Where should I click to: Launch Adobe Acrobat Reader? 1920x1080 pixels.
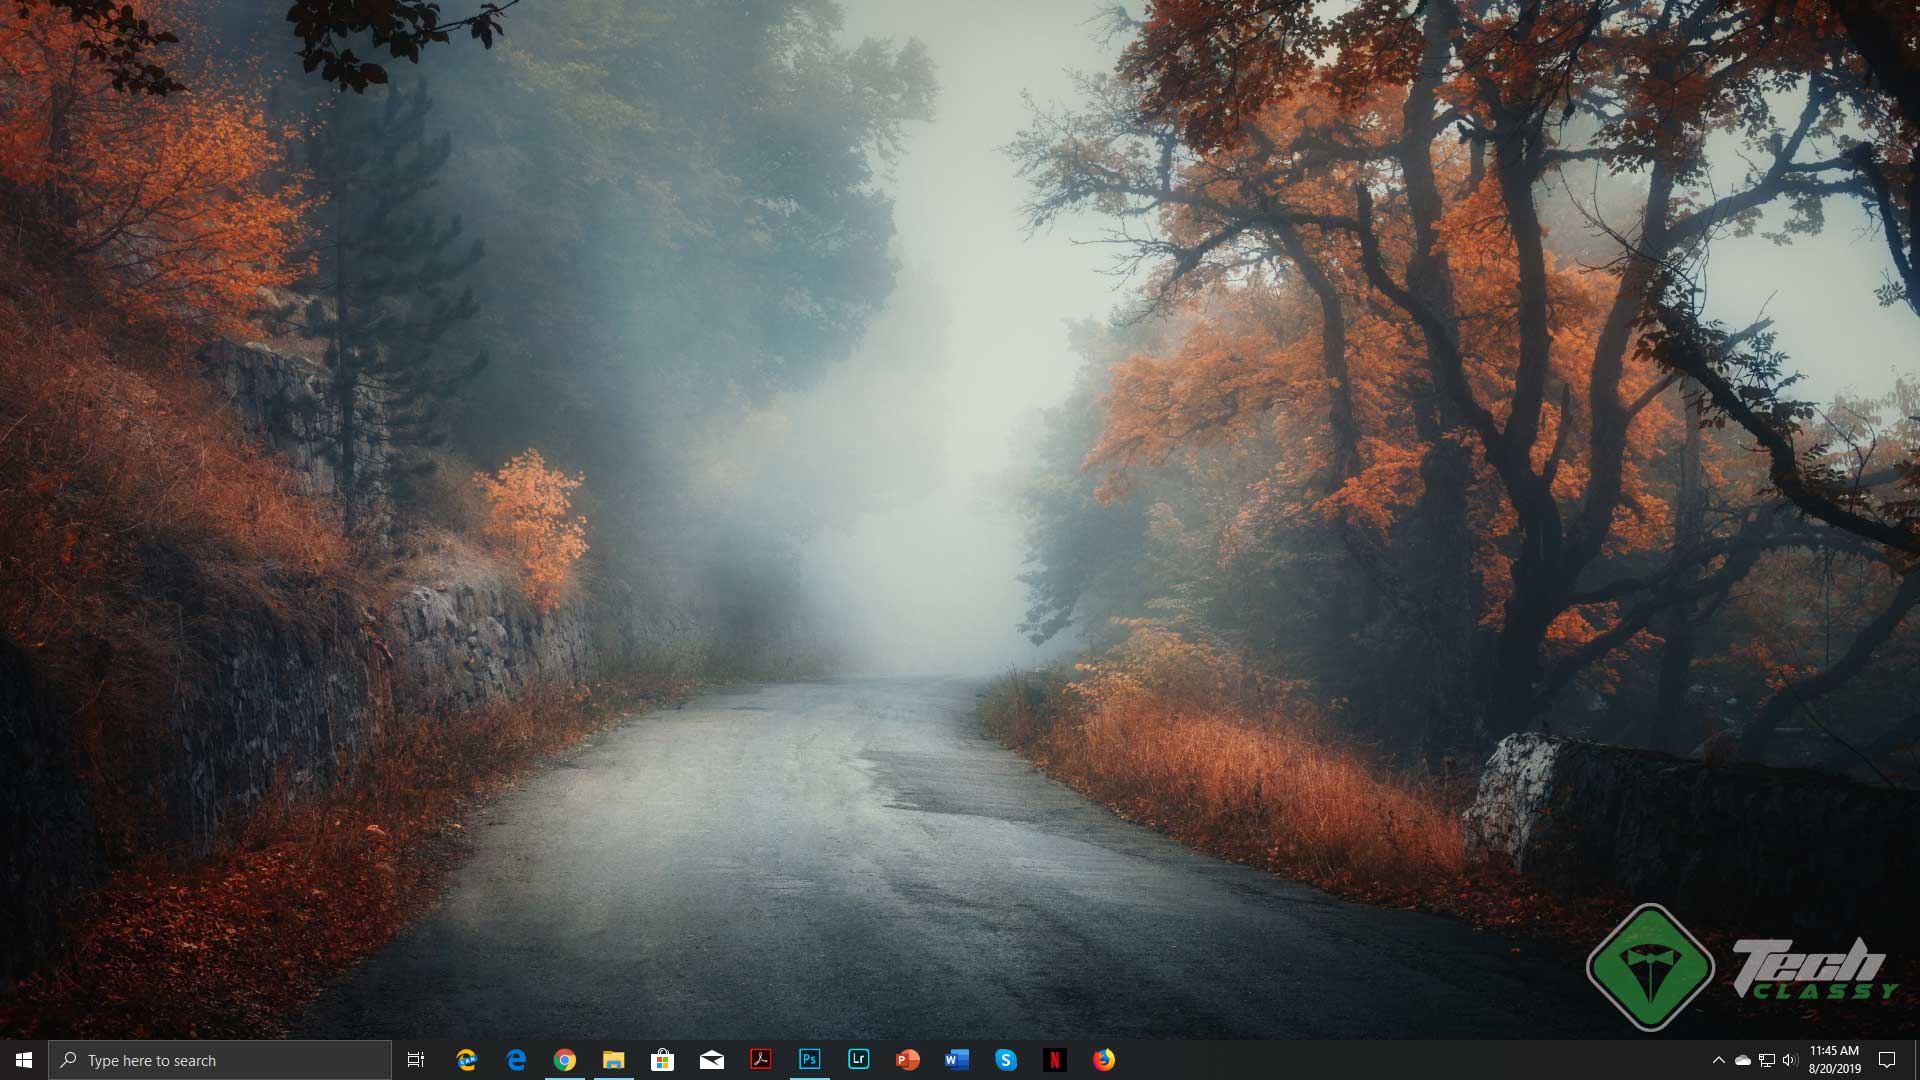tap(761, 1060)
